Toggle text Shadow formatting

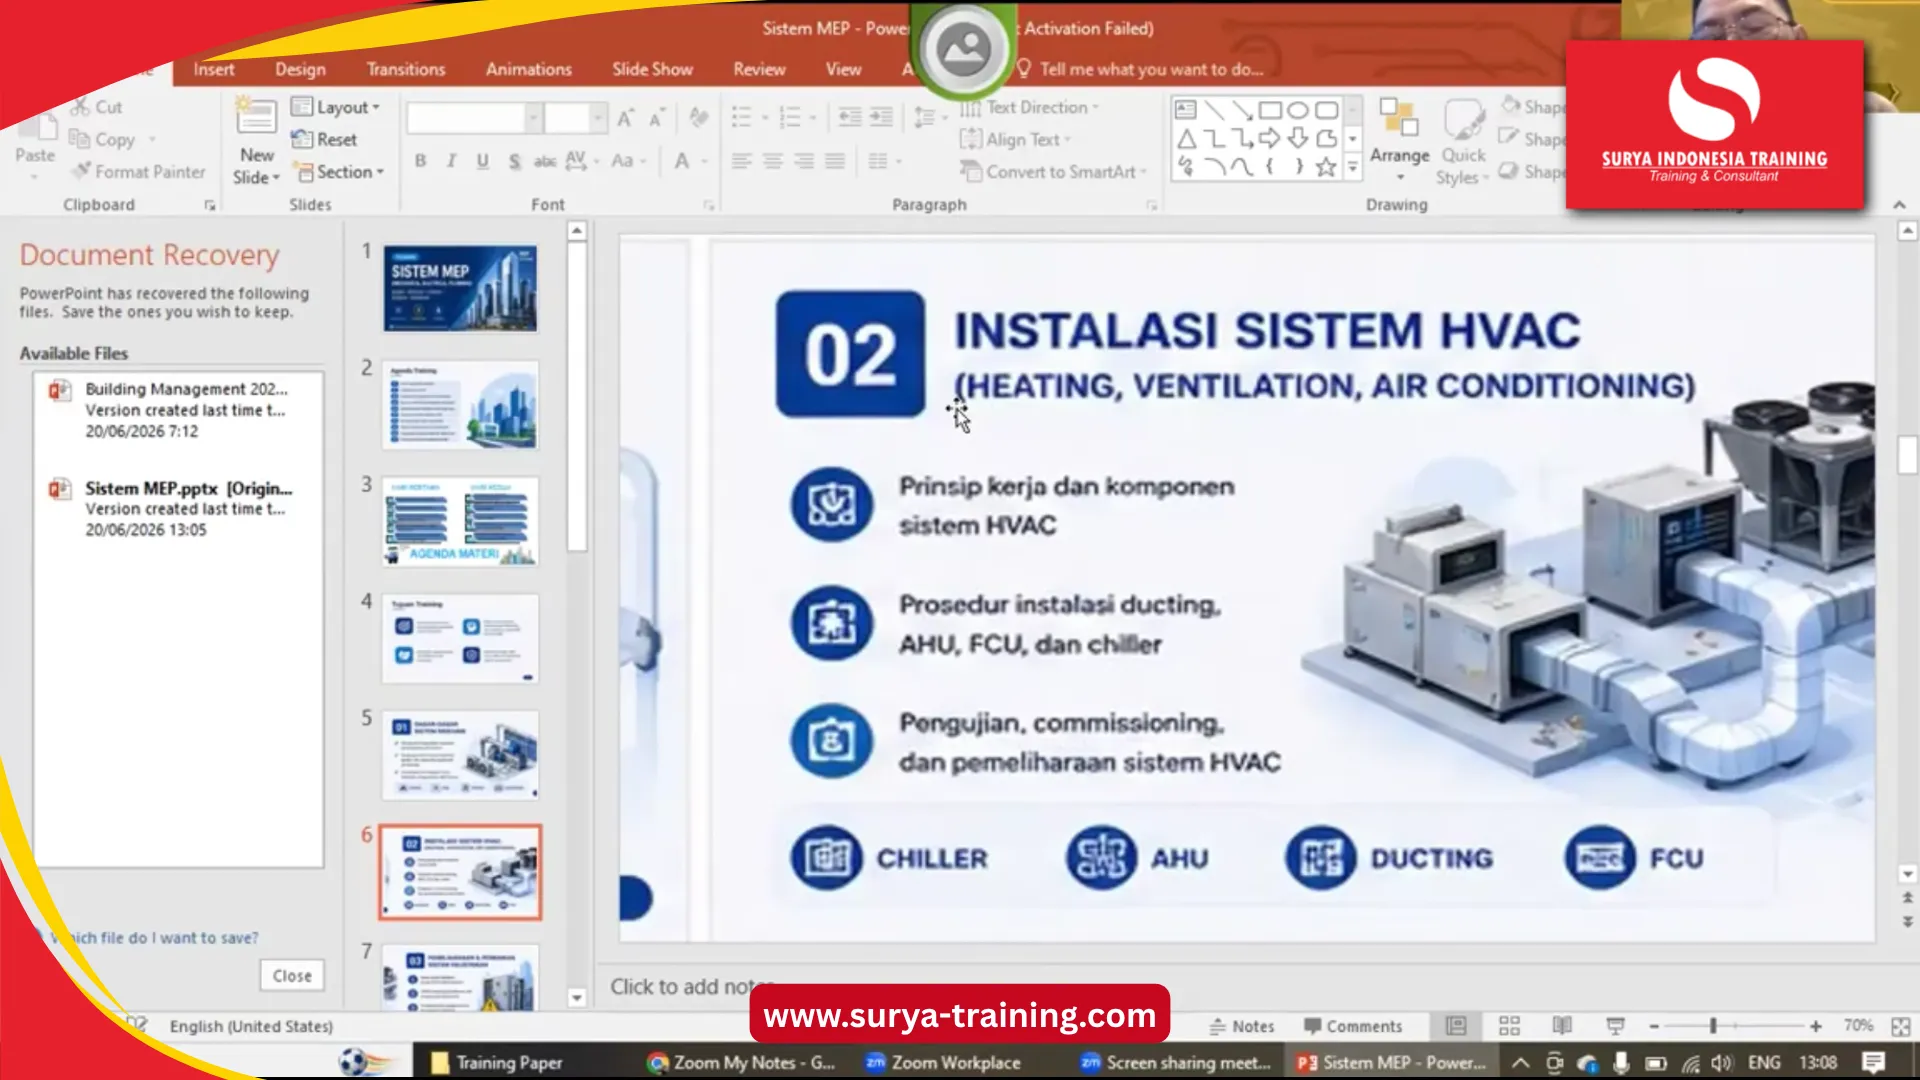click(514, 161)
